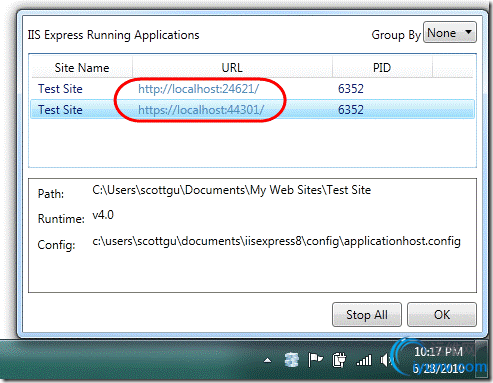Click the Runtime value v4.0
The width and height of the screenshot is (493, 383).
tap(103, 215)
